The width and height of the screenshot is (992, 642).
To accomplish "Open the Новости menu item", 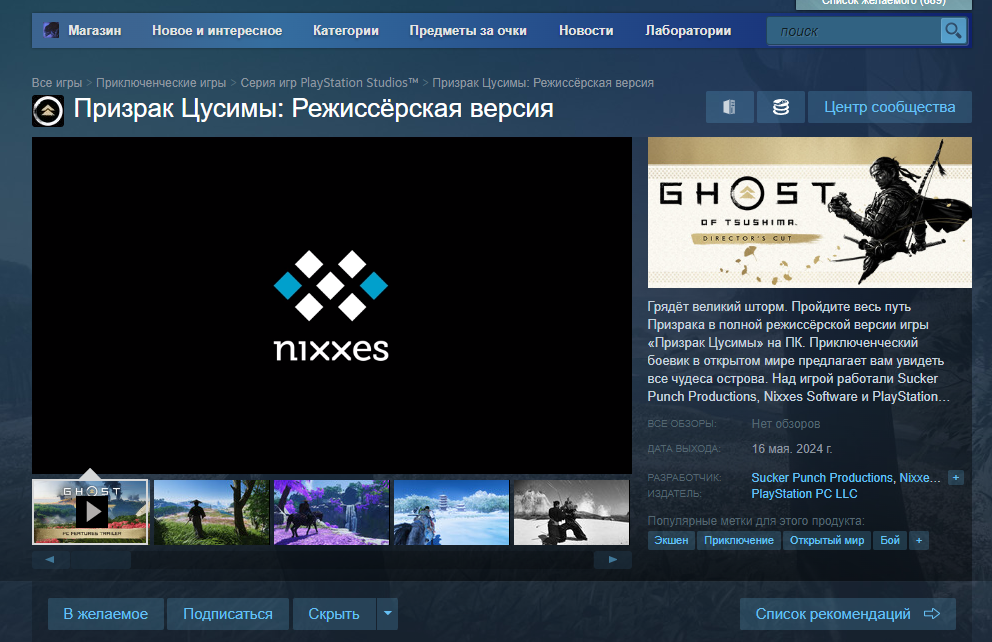I will 586,30.
